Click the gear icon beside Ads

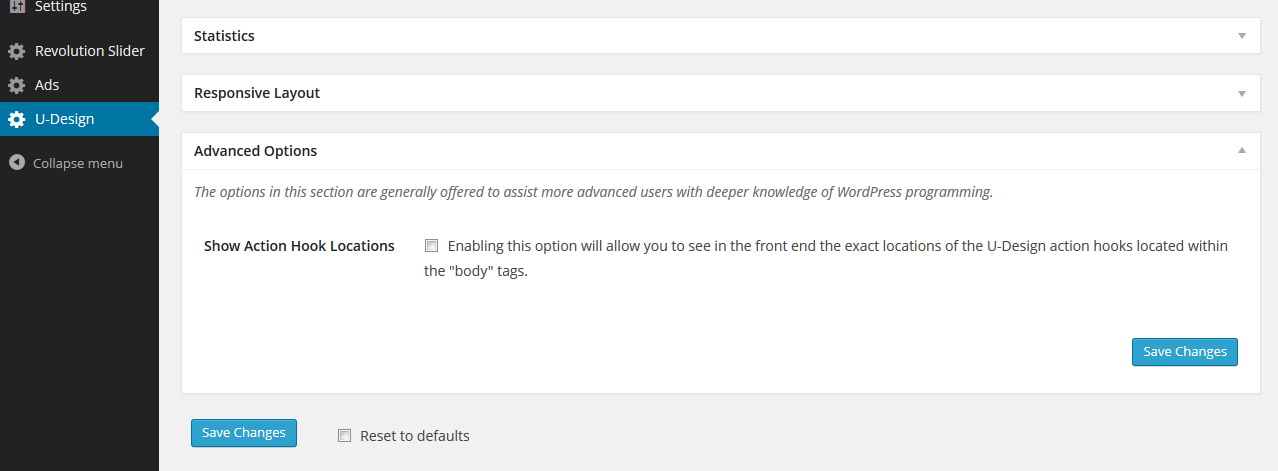point(16,86)
